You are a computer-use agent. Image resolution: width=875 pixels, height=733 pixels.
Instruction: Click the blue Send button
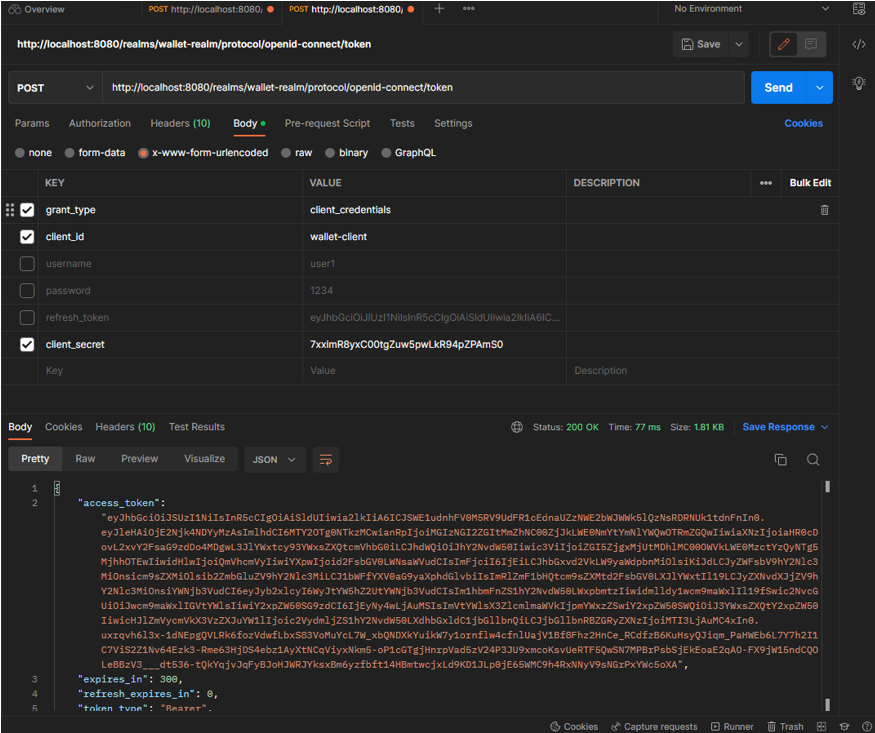[x=778, y=88]
